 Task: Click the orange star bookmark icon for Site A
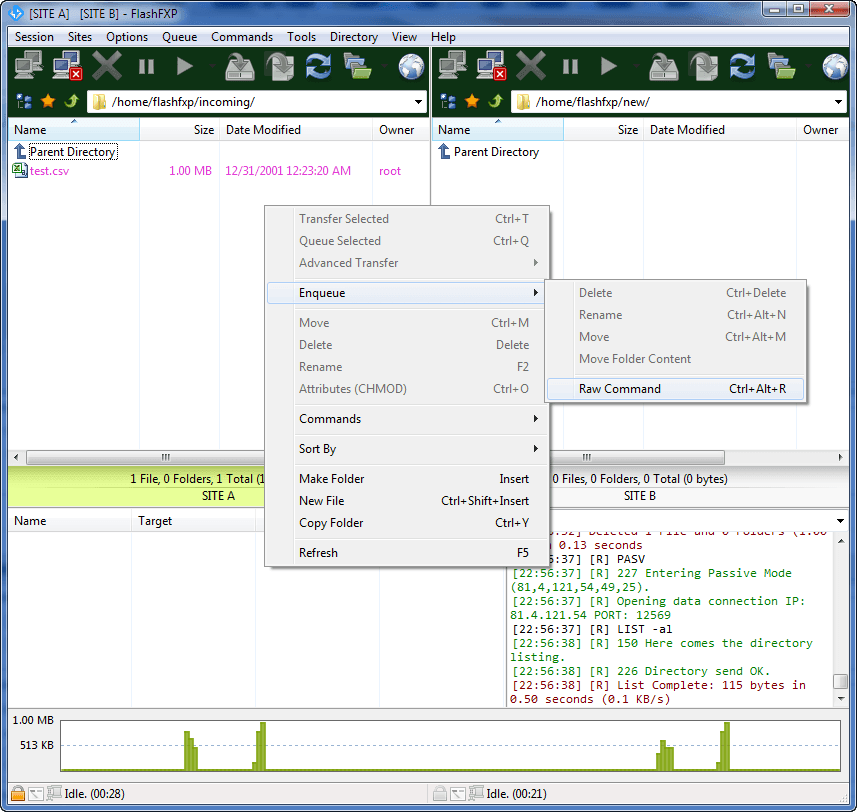48,101
